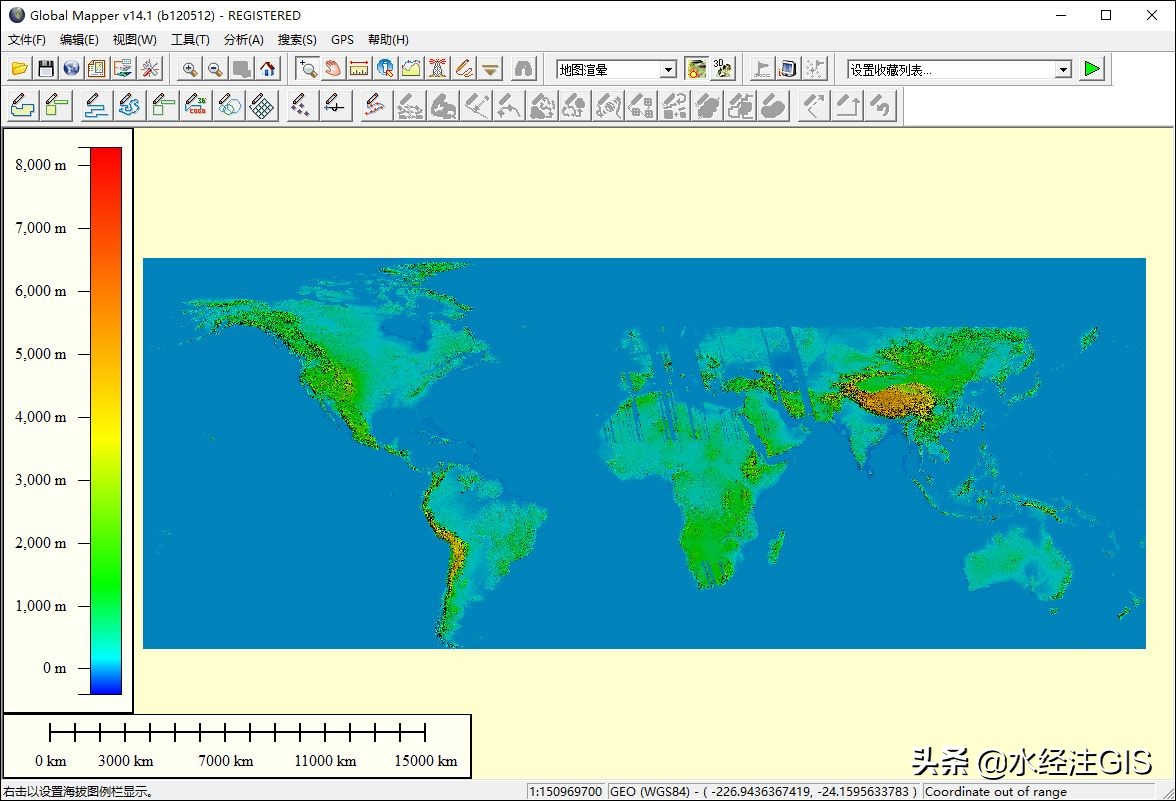Open Configuration with the crossed tools icon
The image size is (1176, 801).
pos(150,69)
